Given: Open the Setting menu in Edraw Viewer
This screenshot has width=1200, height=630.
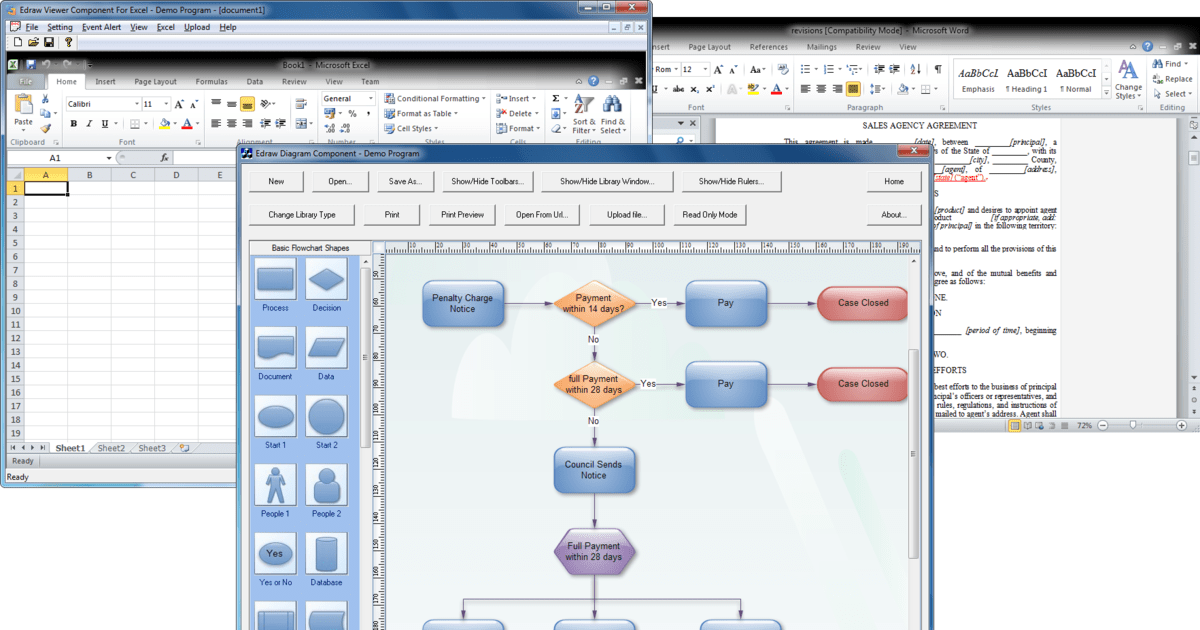Looking at the screenshot, I should click(x=60, y=27).
